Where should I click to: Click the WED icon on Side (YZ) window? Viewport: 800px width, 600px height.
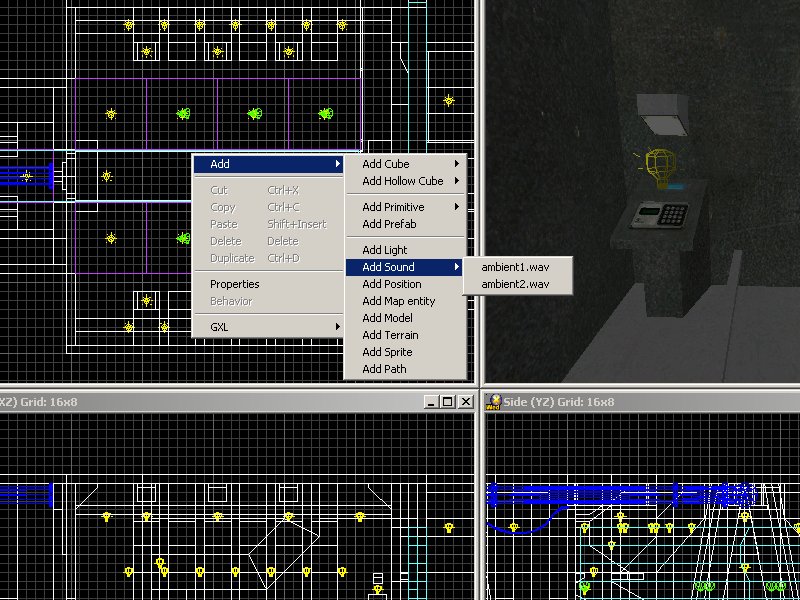pos(493,401)
